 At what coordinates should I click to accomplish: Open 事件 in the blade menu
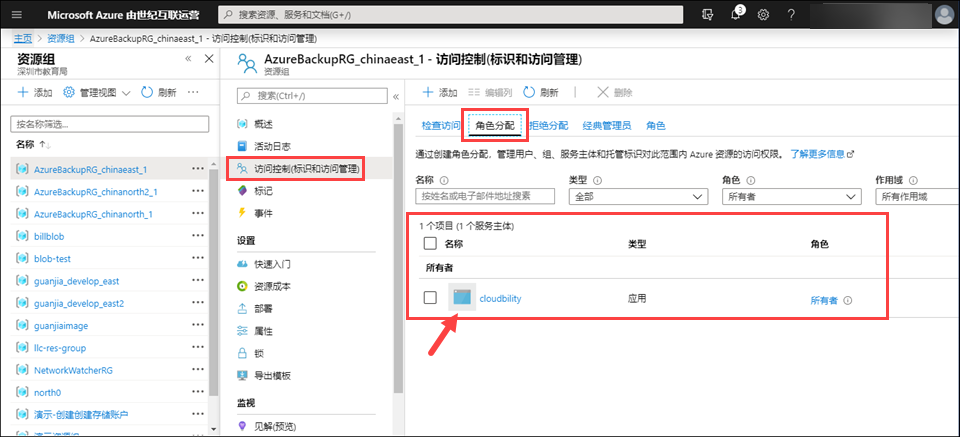click(255, 213)
